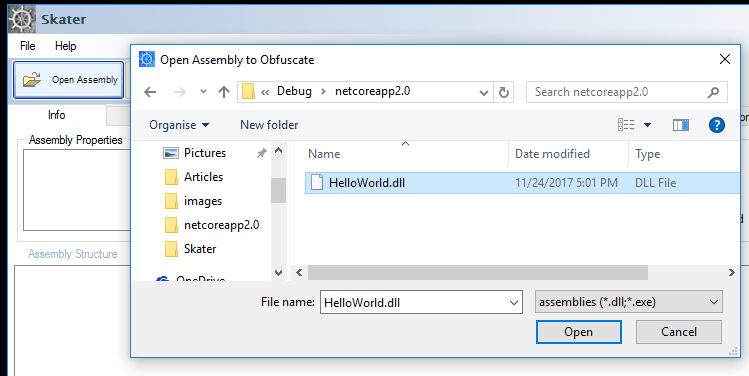Open the recent locations dropdown arrow

pos(203,92)
